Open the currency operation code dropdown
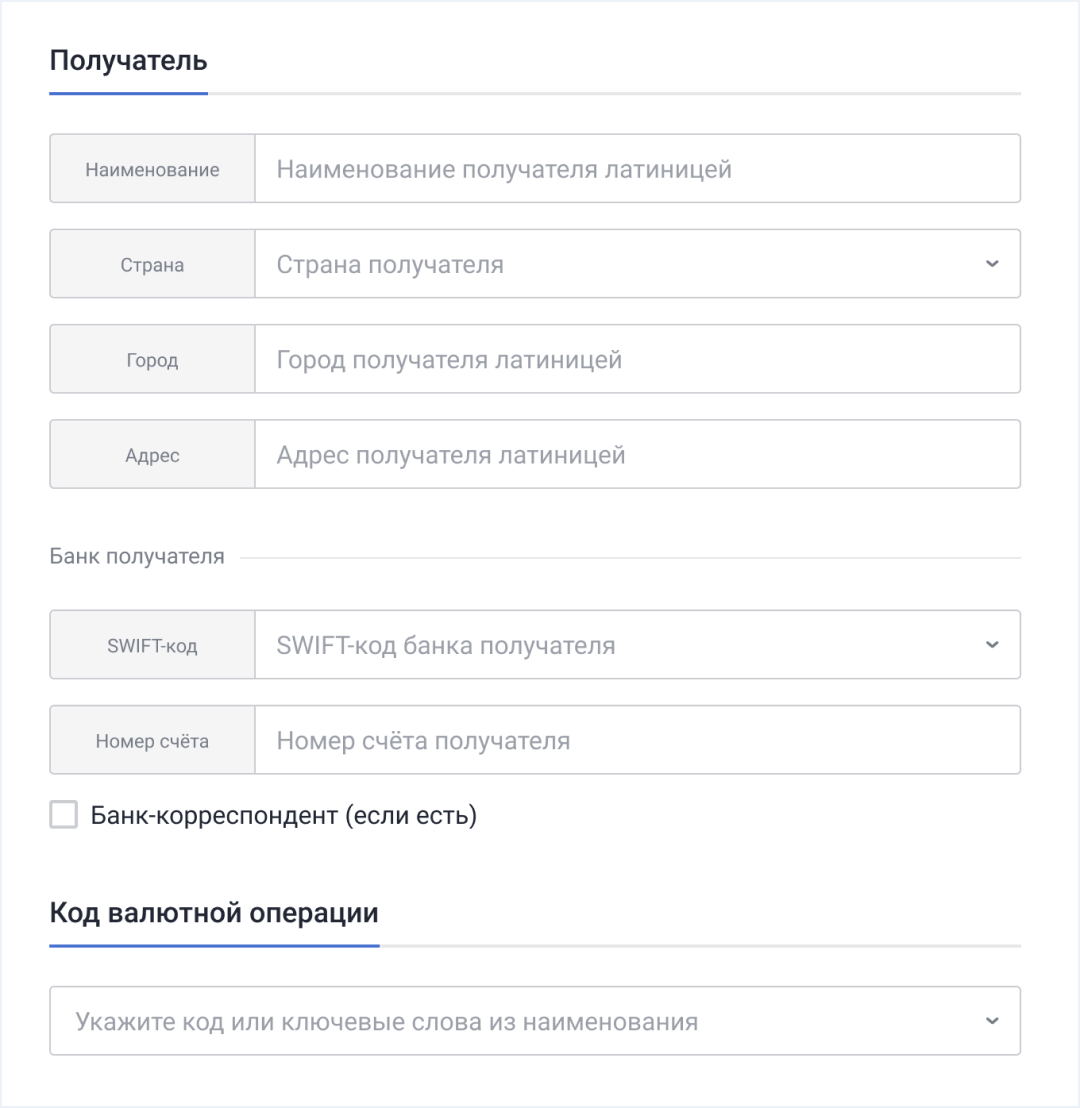Viewport: 1080px width, 1108px height. (520, 1022)
